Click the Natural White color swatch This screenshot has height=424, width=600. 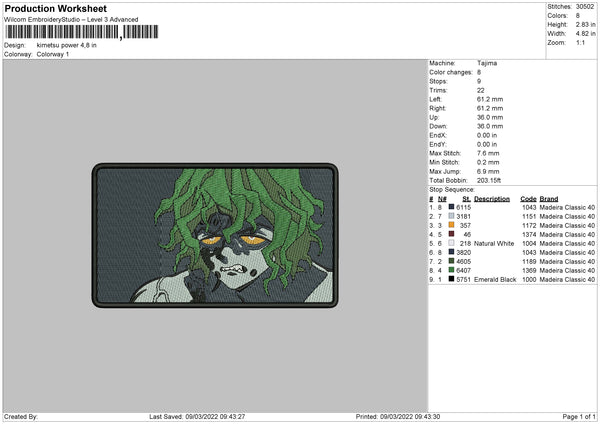tap(451, 243)
